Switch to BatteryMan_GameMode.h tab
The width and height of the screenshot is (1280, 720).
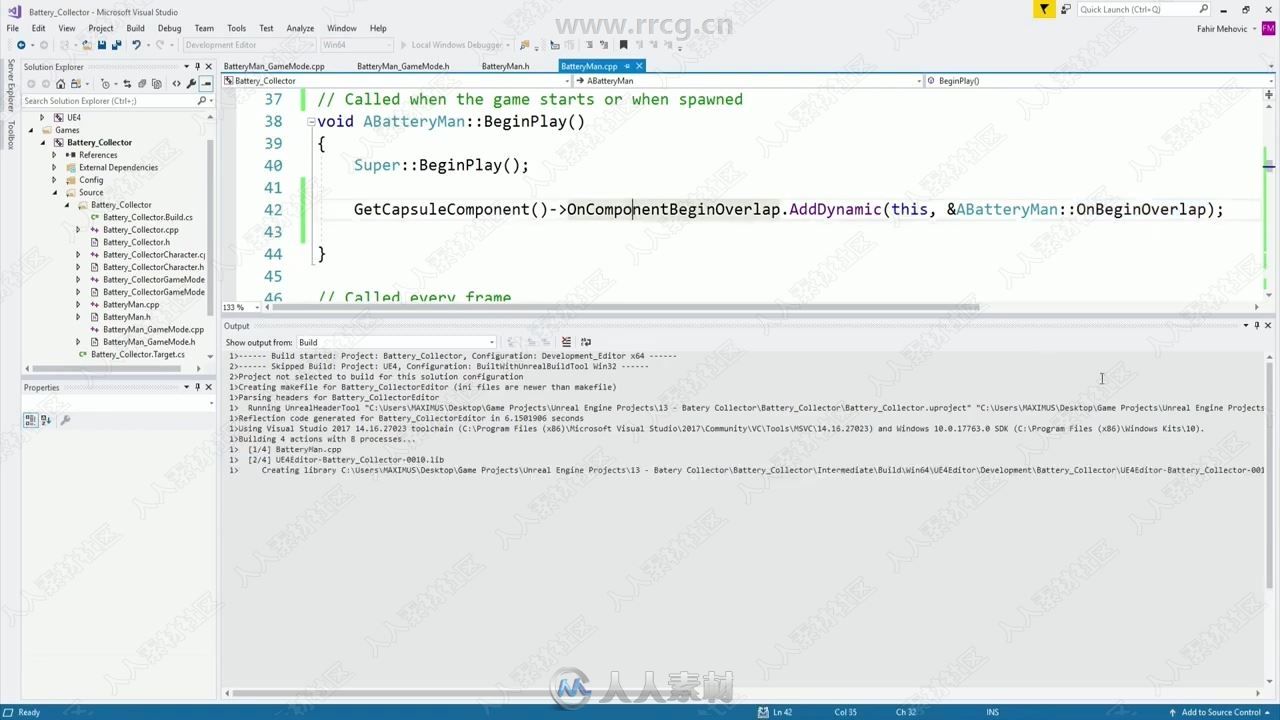[x=403, y=66]
